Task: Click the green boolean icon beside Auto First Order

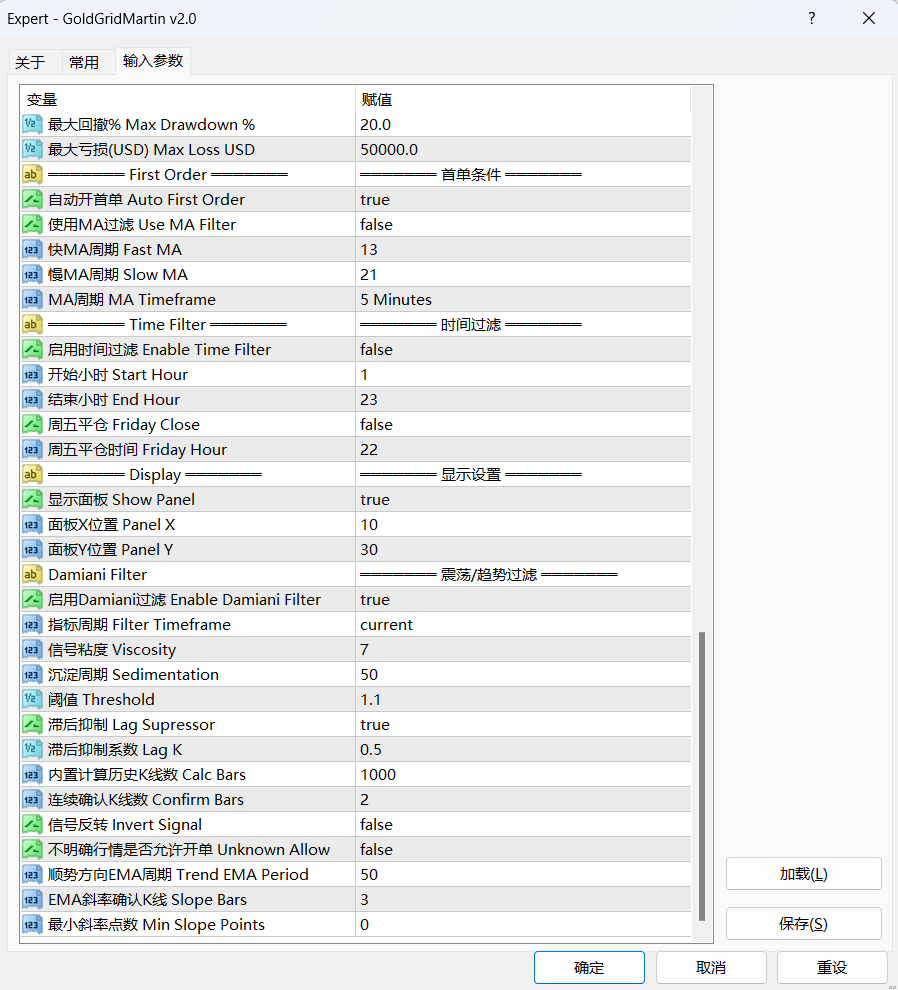Action: click(30, 199)
